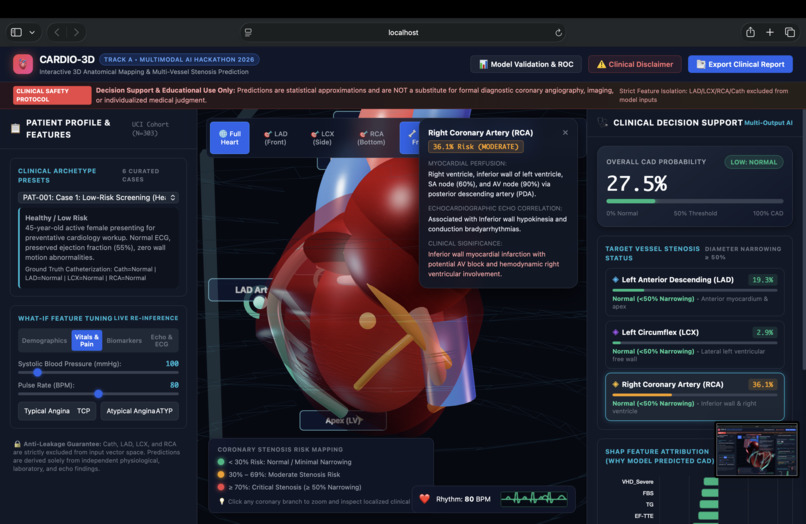806x524 pixels.
Task: Click the Patient Profile clipboard icon
Action: click(x=15, y=128)
